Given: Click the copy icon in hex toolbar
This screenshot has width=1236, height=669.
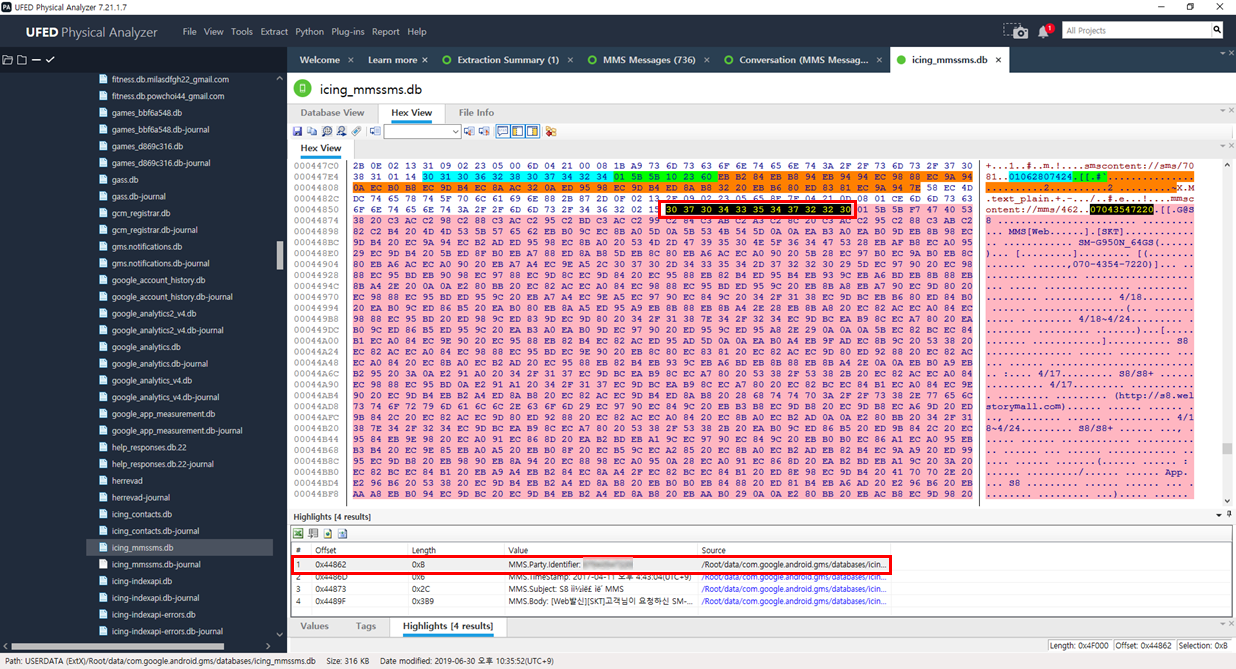Looking at the screenshot, I should [x=312, y=131].
